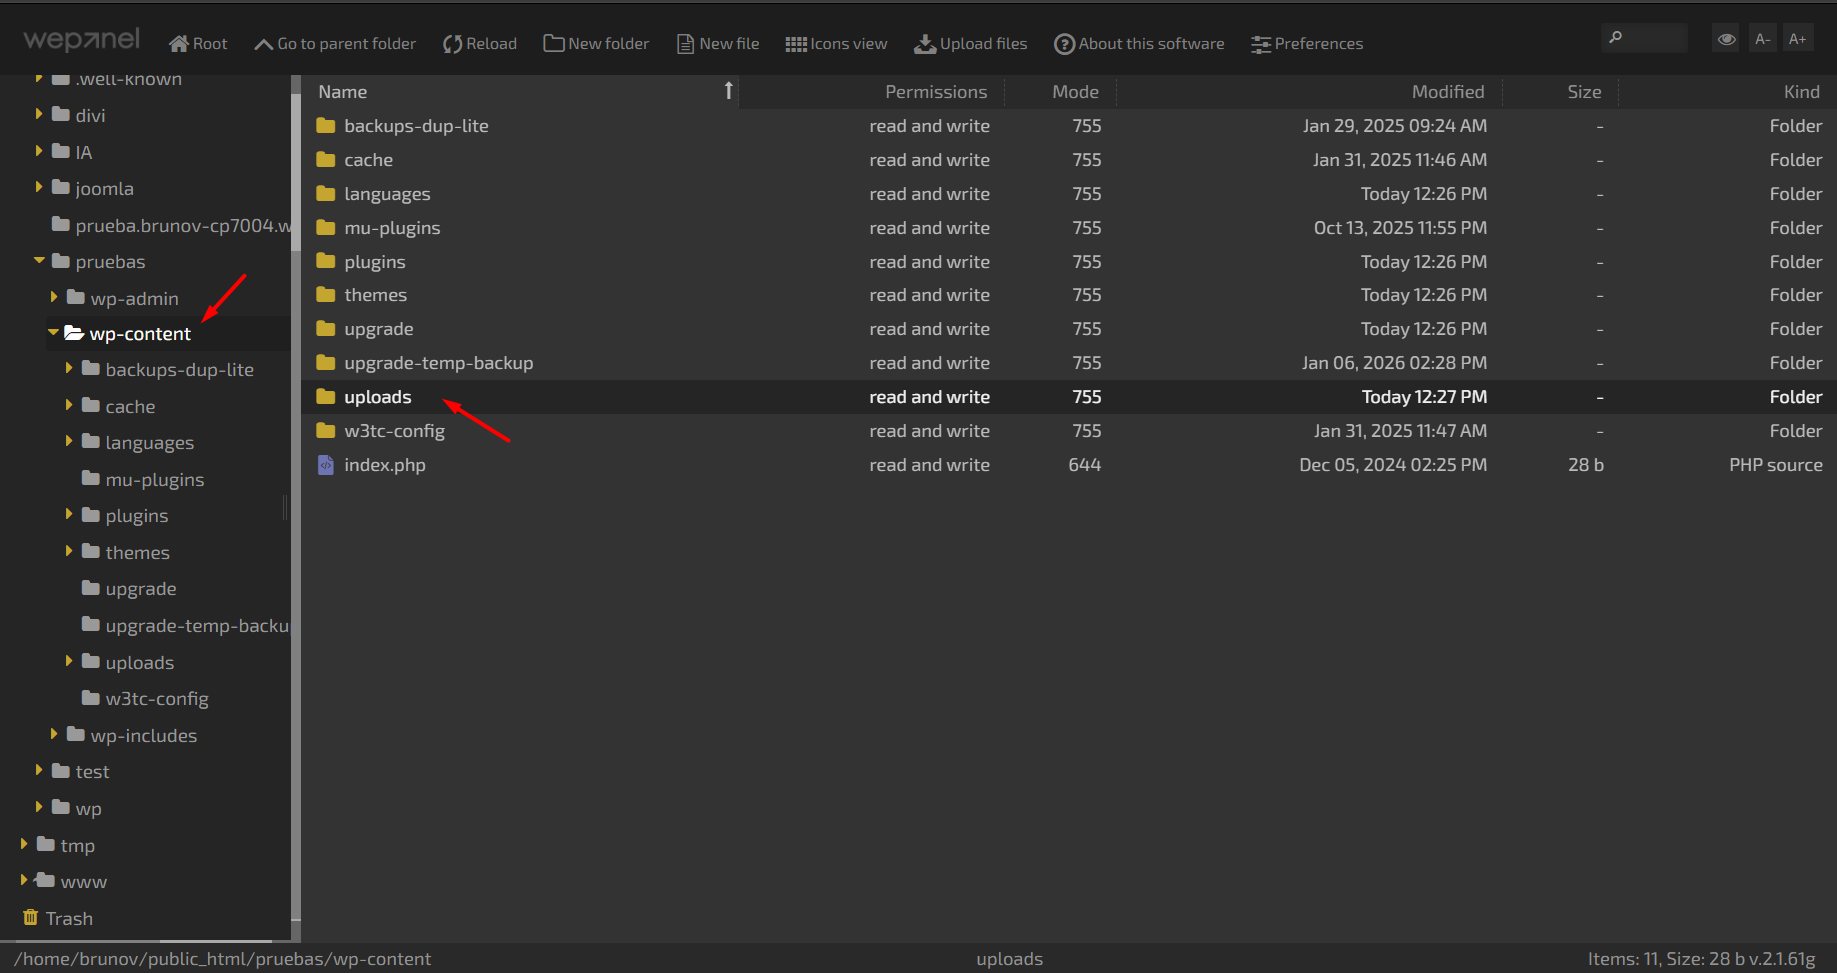Click the search input field
This screenshot has width=1837, height=973.
[1652, 38]
